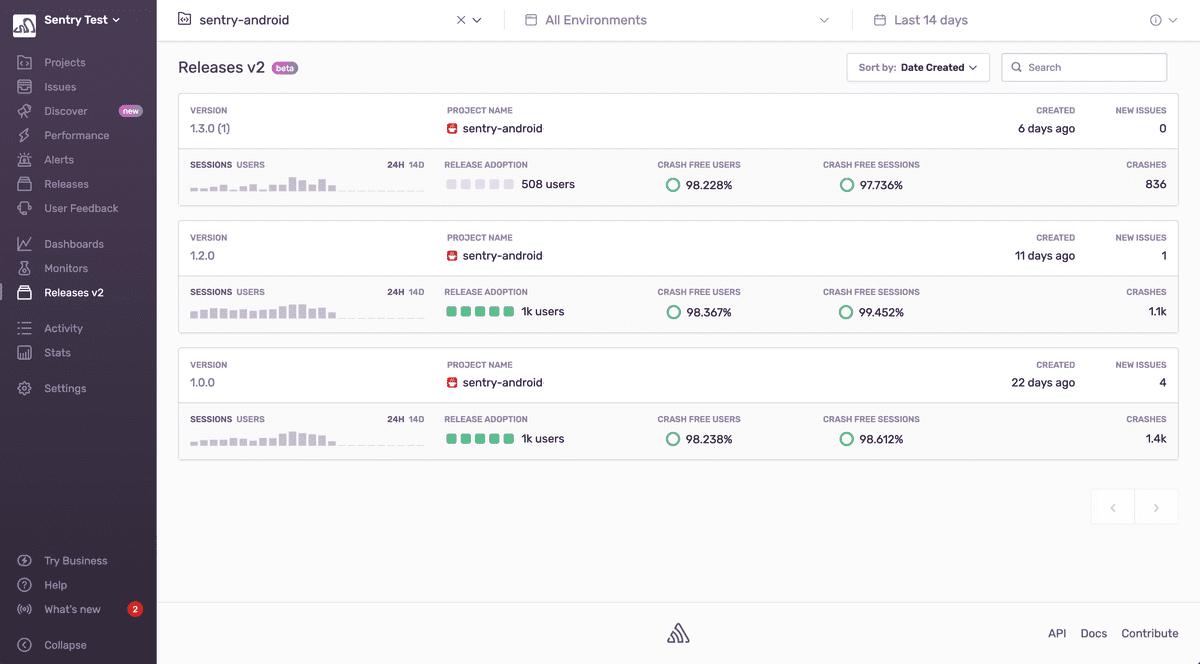Click the 1.2.0 release adoption bar
This screenshot has width=1200, height=664.
(480, 311)
